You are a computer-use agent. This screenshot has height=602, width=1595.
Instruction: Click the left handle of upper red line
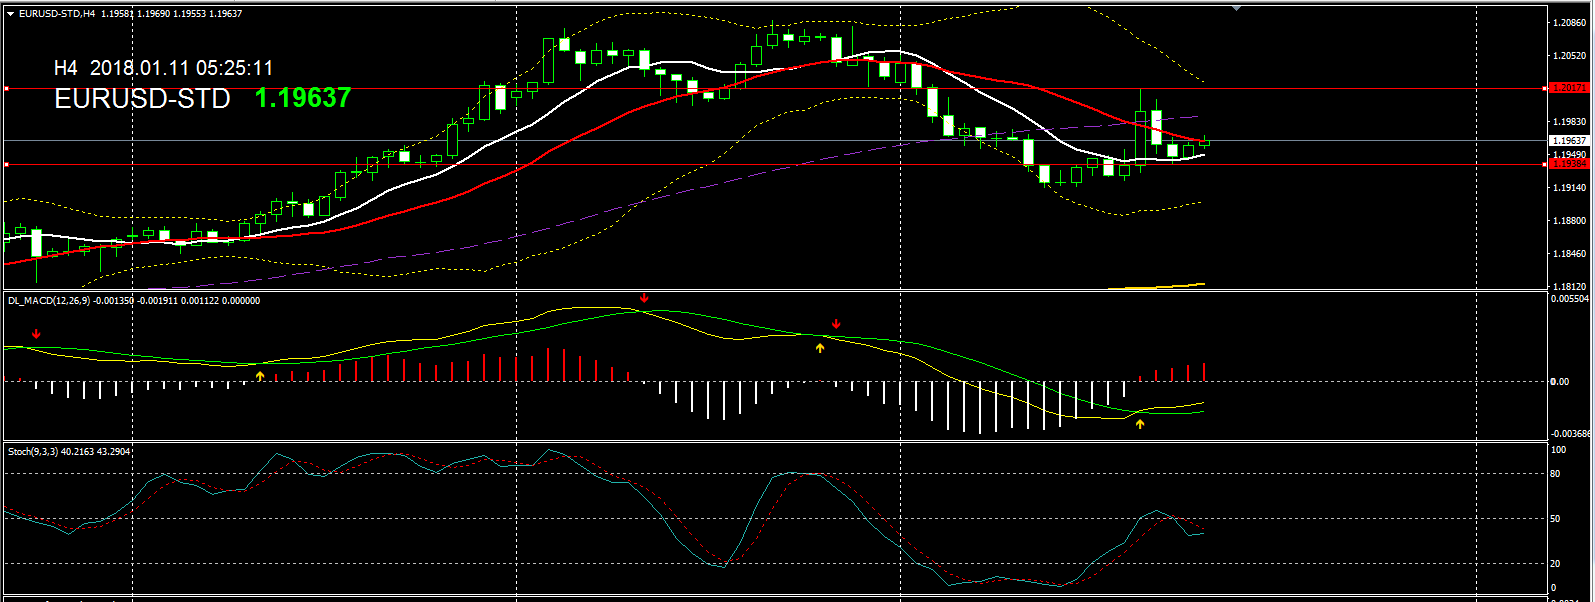pos(6,89)
